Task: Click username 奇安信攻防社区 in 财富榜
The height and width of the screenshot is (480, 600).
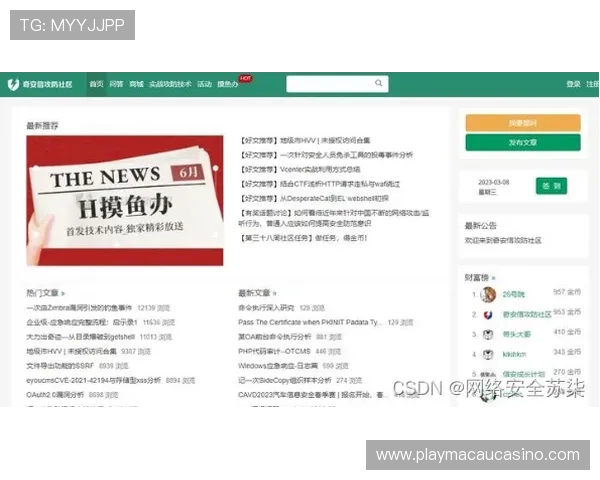Action: click(x=527, y=314)
